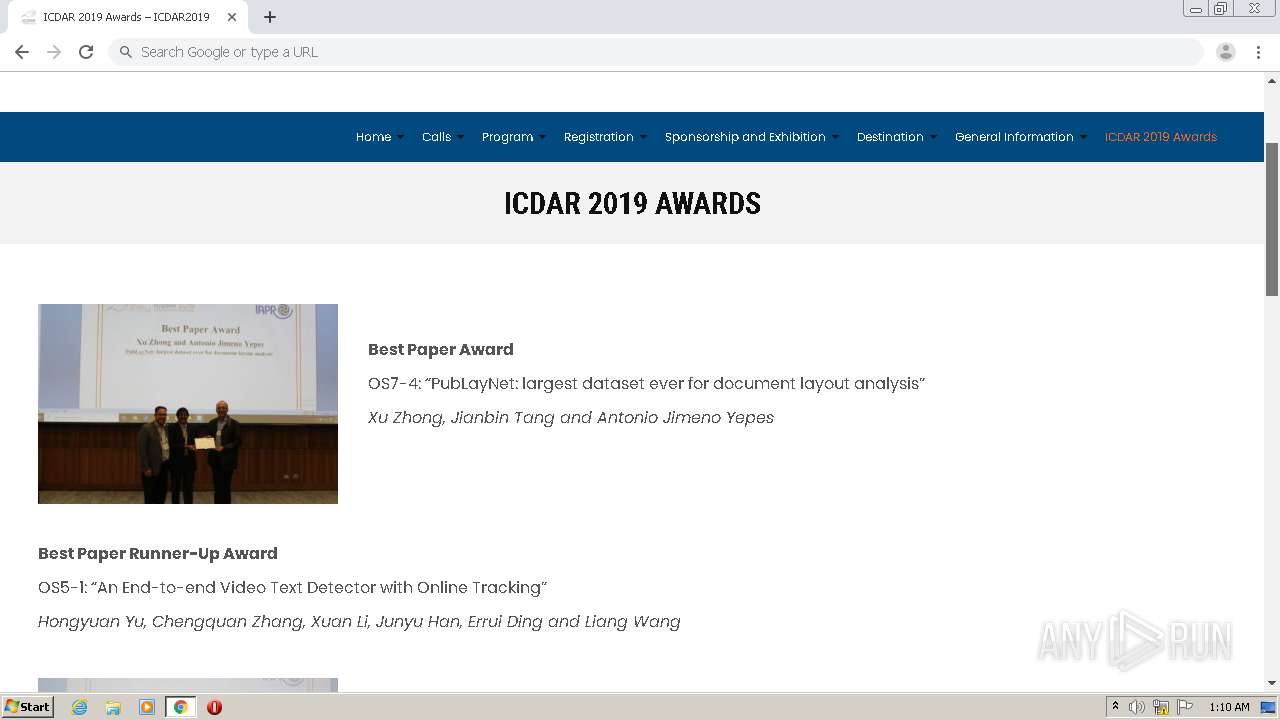Viewport: 1280px width, 720px height.
Task: Click Show desktop button on taskbar
Action: point(1269,707)
